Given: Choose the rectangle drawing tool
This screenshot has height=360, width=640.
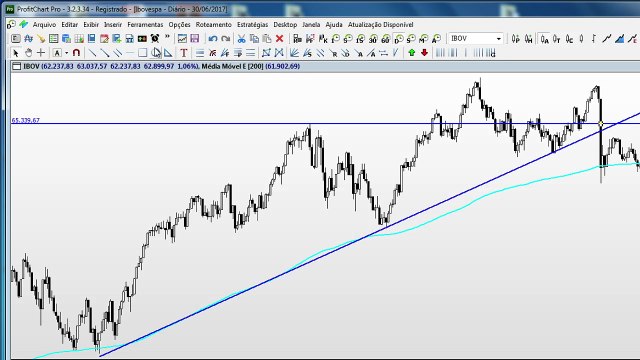Looking at the screenshot, I should [142, 53].
